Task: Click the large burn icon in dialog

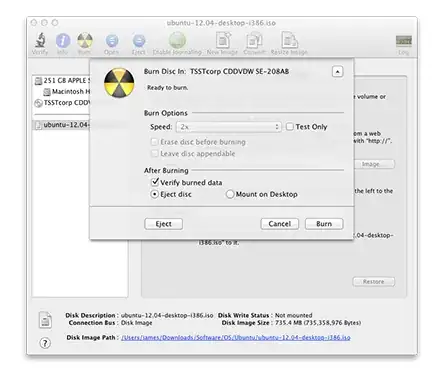Action: 119,83
